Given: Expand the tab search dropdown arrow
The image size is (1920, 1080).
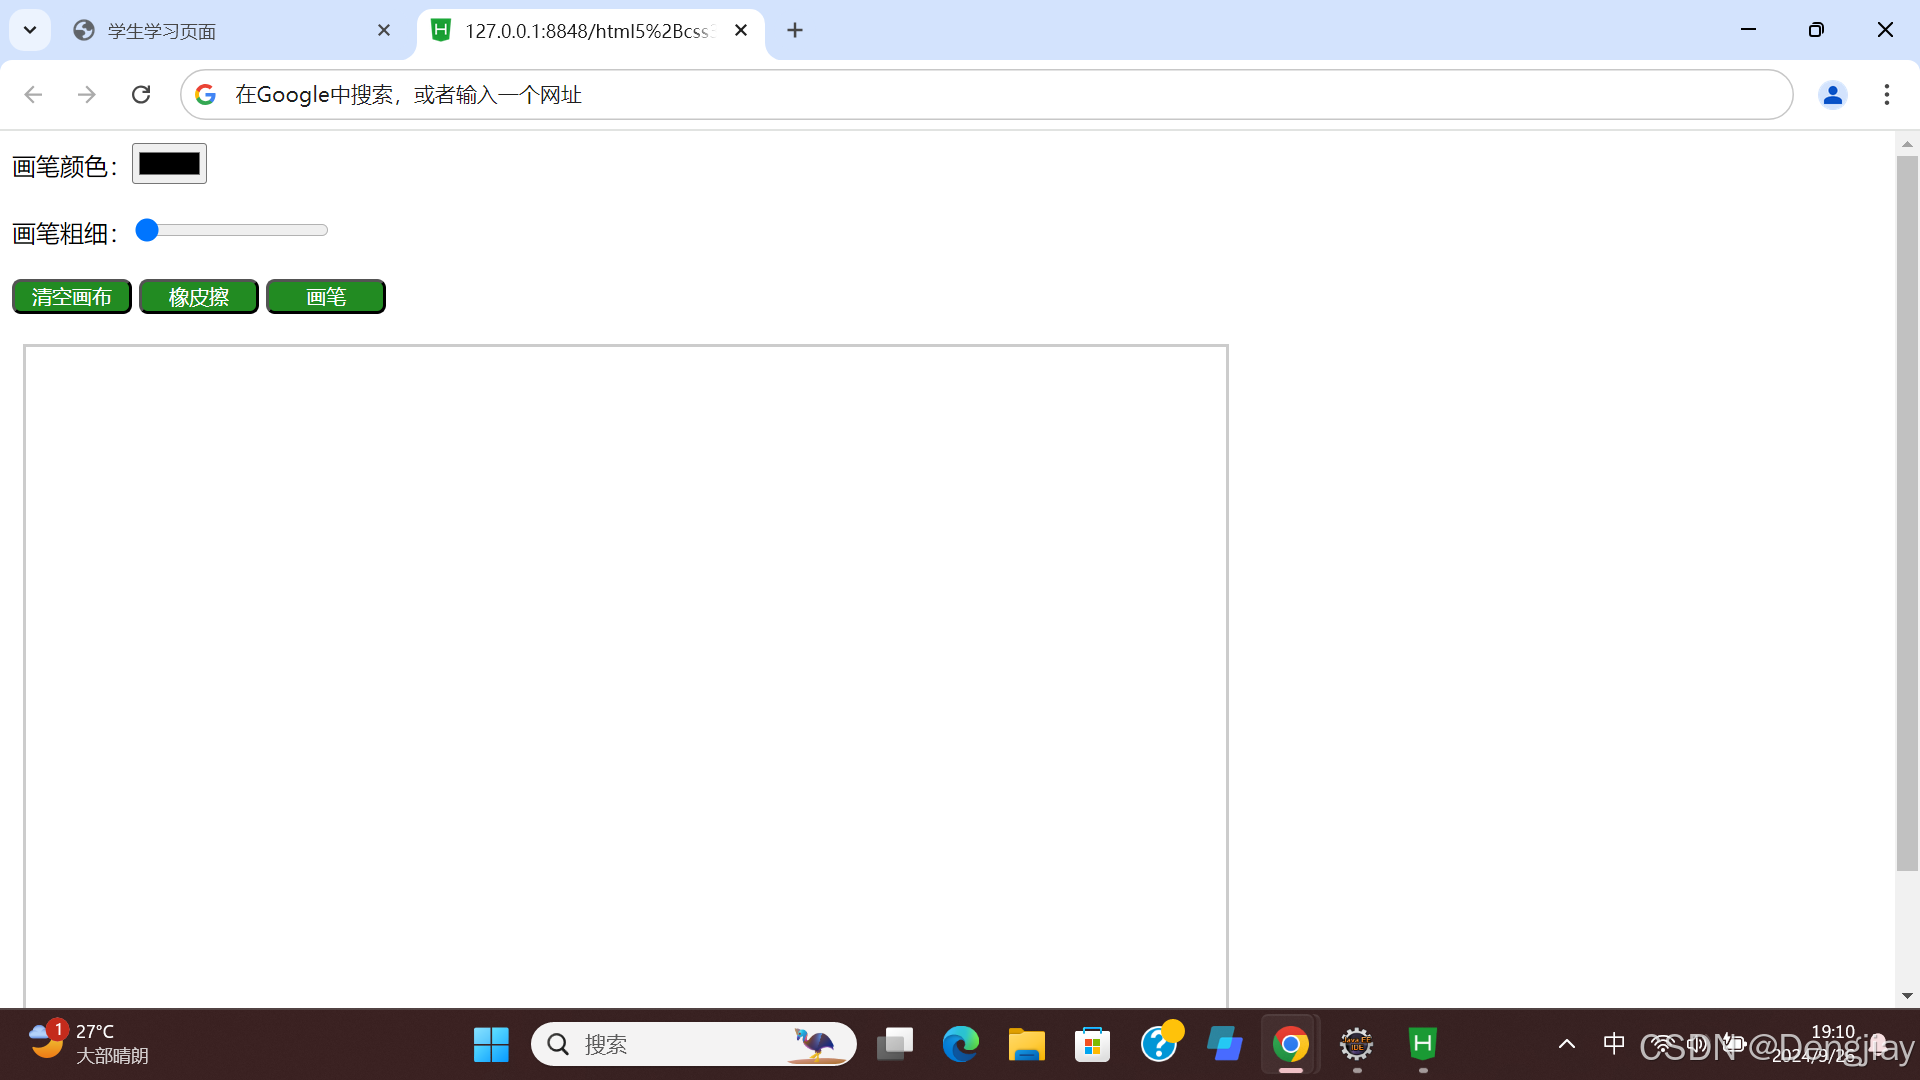Looking at the screenshot, I should tap(30, 30).
